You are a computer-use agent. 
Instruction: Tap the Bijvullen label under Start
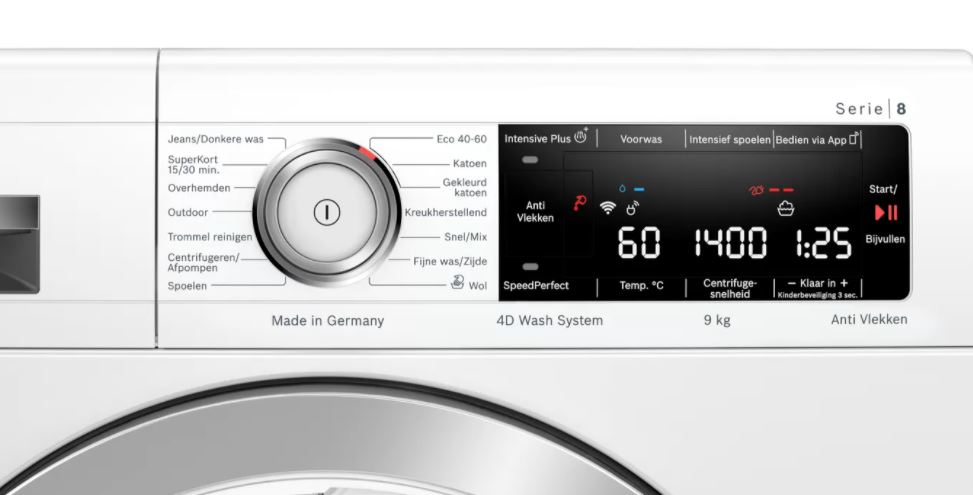(886, 239)
